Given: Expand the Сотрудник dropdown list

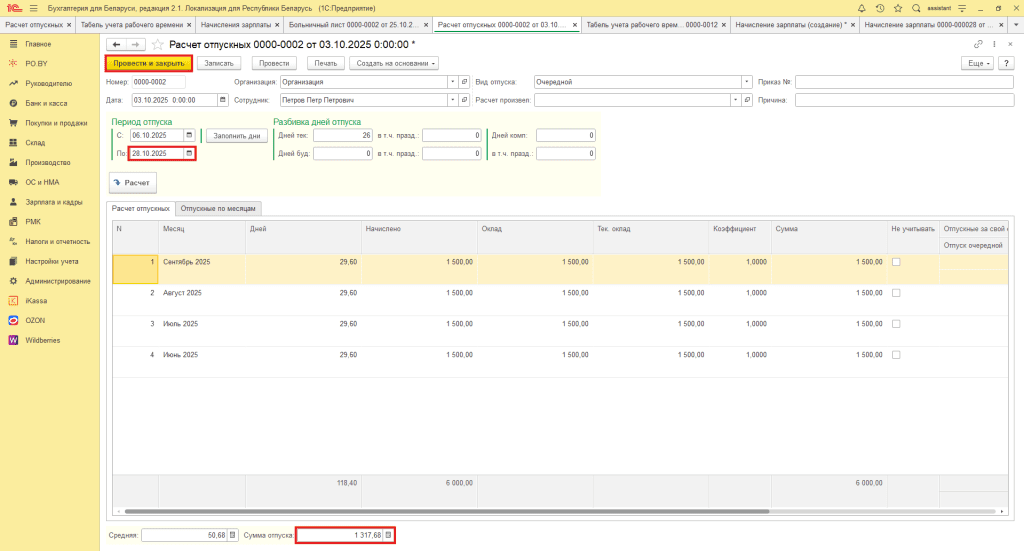Looking at the screenshot, I should pos(452,100).
